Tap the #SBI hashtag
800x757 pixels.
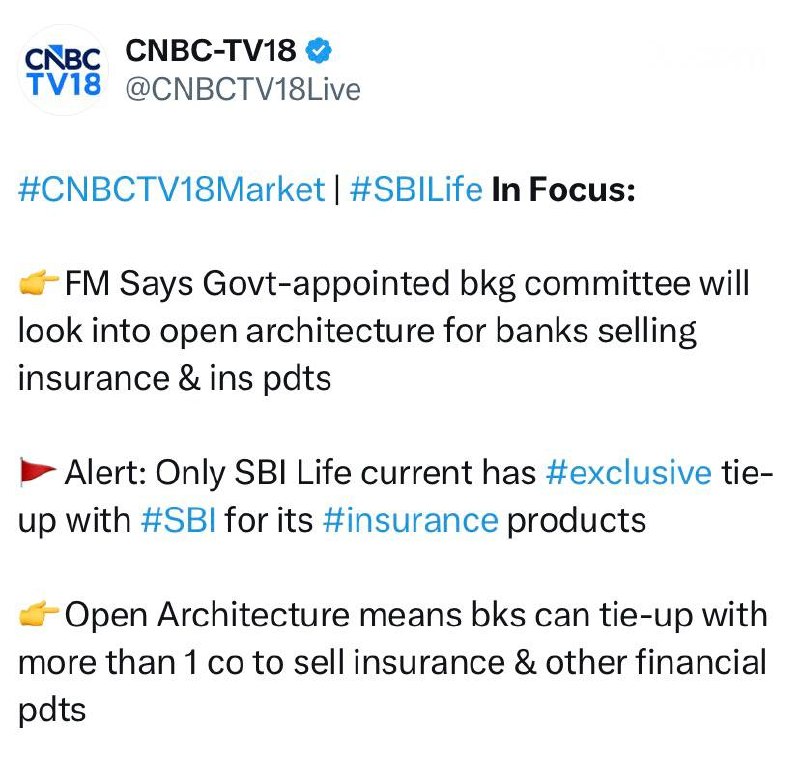[x=179, y=520]
